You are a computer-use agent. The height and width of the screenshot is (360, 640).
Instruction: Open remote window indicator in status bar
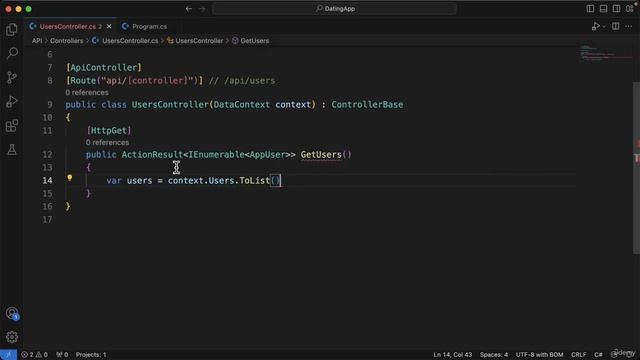[x=8, y=355]
